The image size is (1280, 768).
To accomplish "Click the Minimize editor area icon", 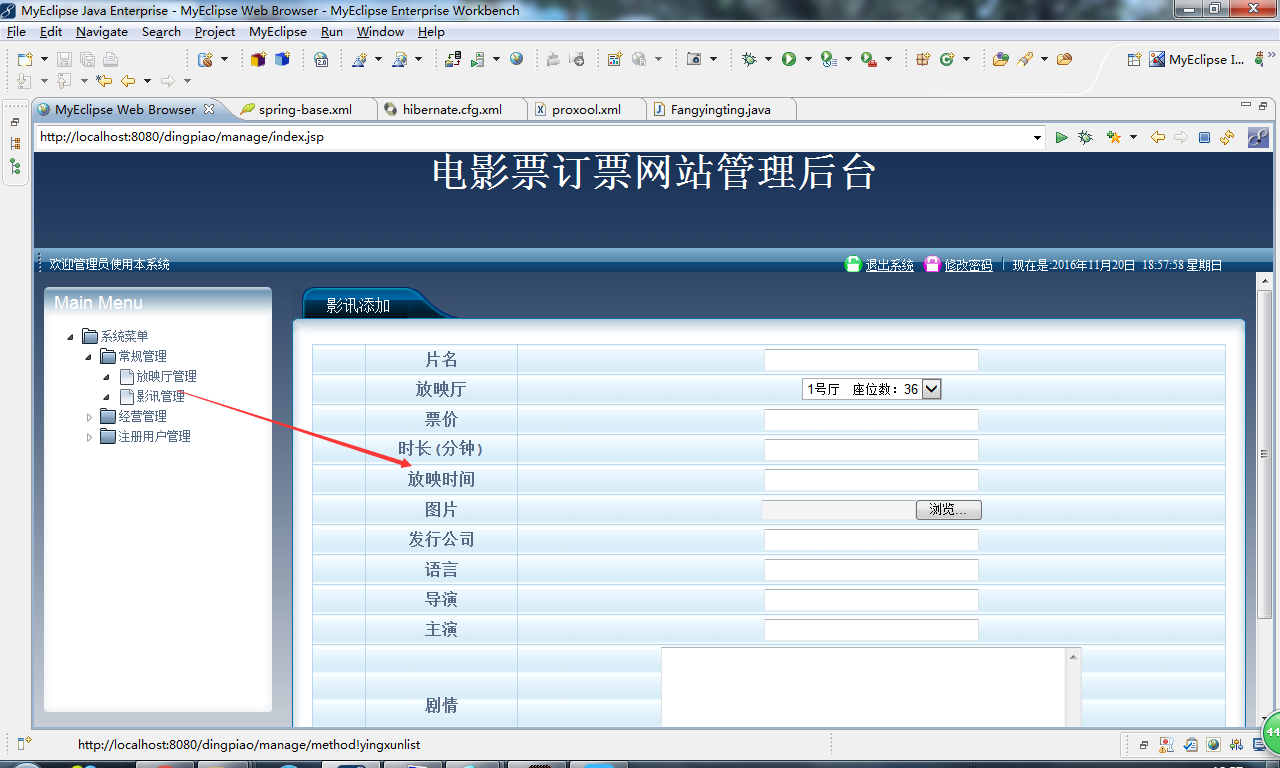I will point(1245,104).
